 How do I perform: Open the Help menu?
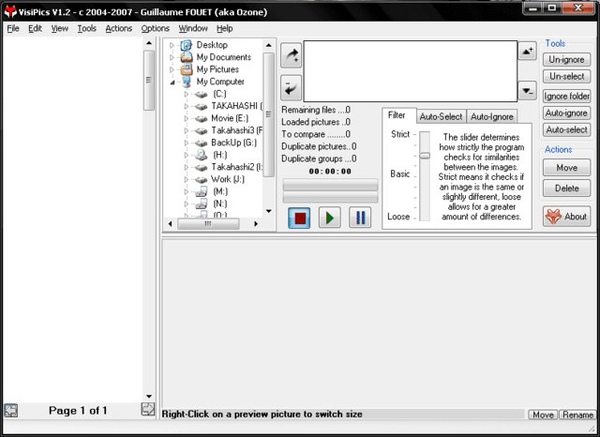pyautogui.click(x=225, y=28)
